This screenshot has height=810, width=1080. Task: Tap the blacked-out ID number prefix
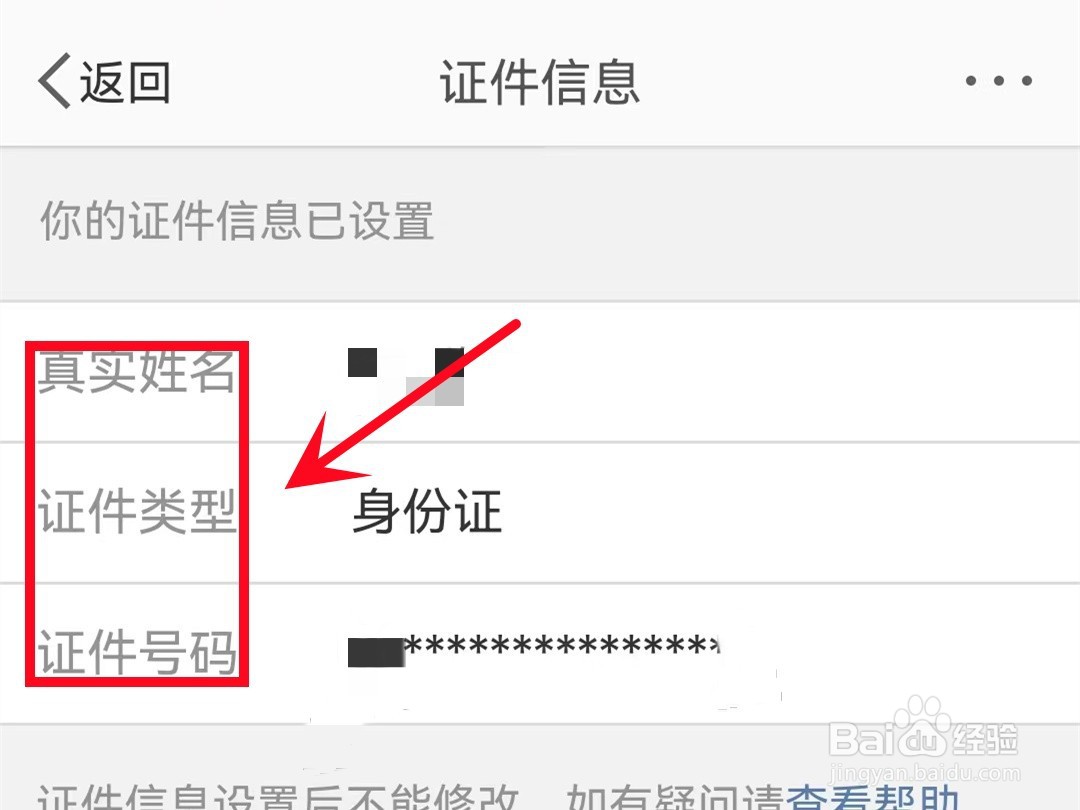tap(375, 652)
